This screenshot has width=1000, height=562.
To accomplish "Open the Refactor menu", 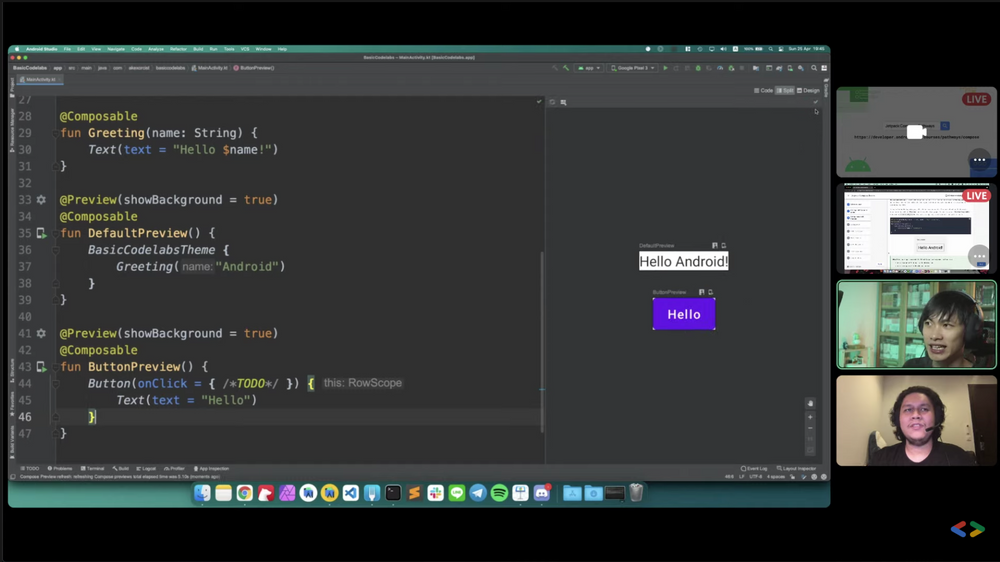I will point(178,49).
